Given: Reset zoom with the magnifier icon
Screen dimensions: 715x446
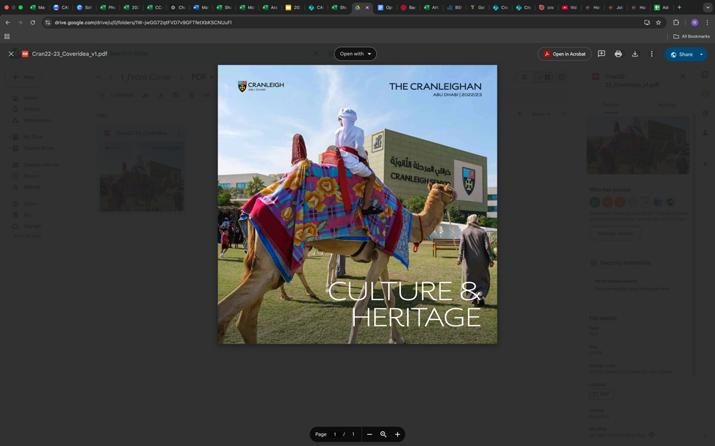Looking at the screenshot, I should click(383, 434).
